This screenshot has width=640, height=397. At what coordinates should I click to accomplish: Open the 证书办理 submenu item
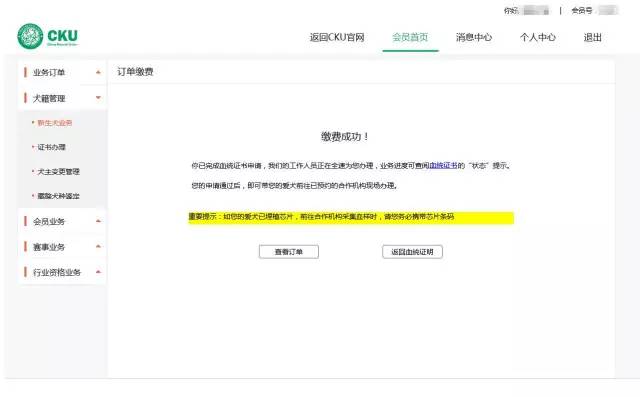point(51,147)
